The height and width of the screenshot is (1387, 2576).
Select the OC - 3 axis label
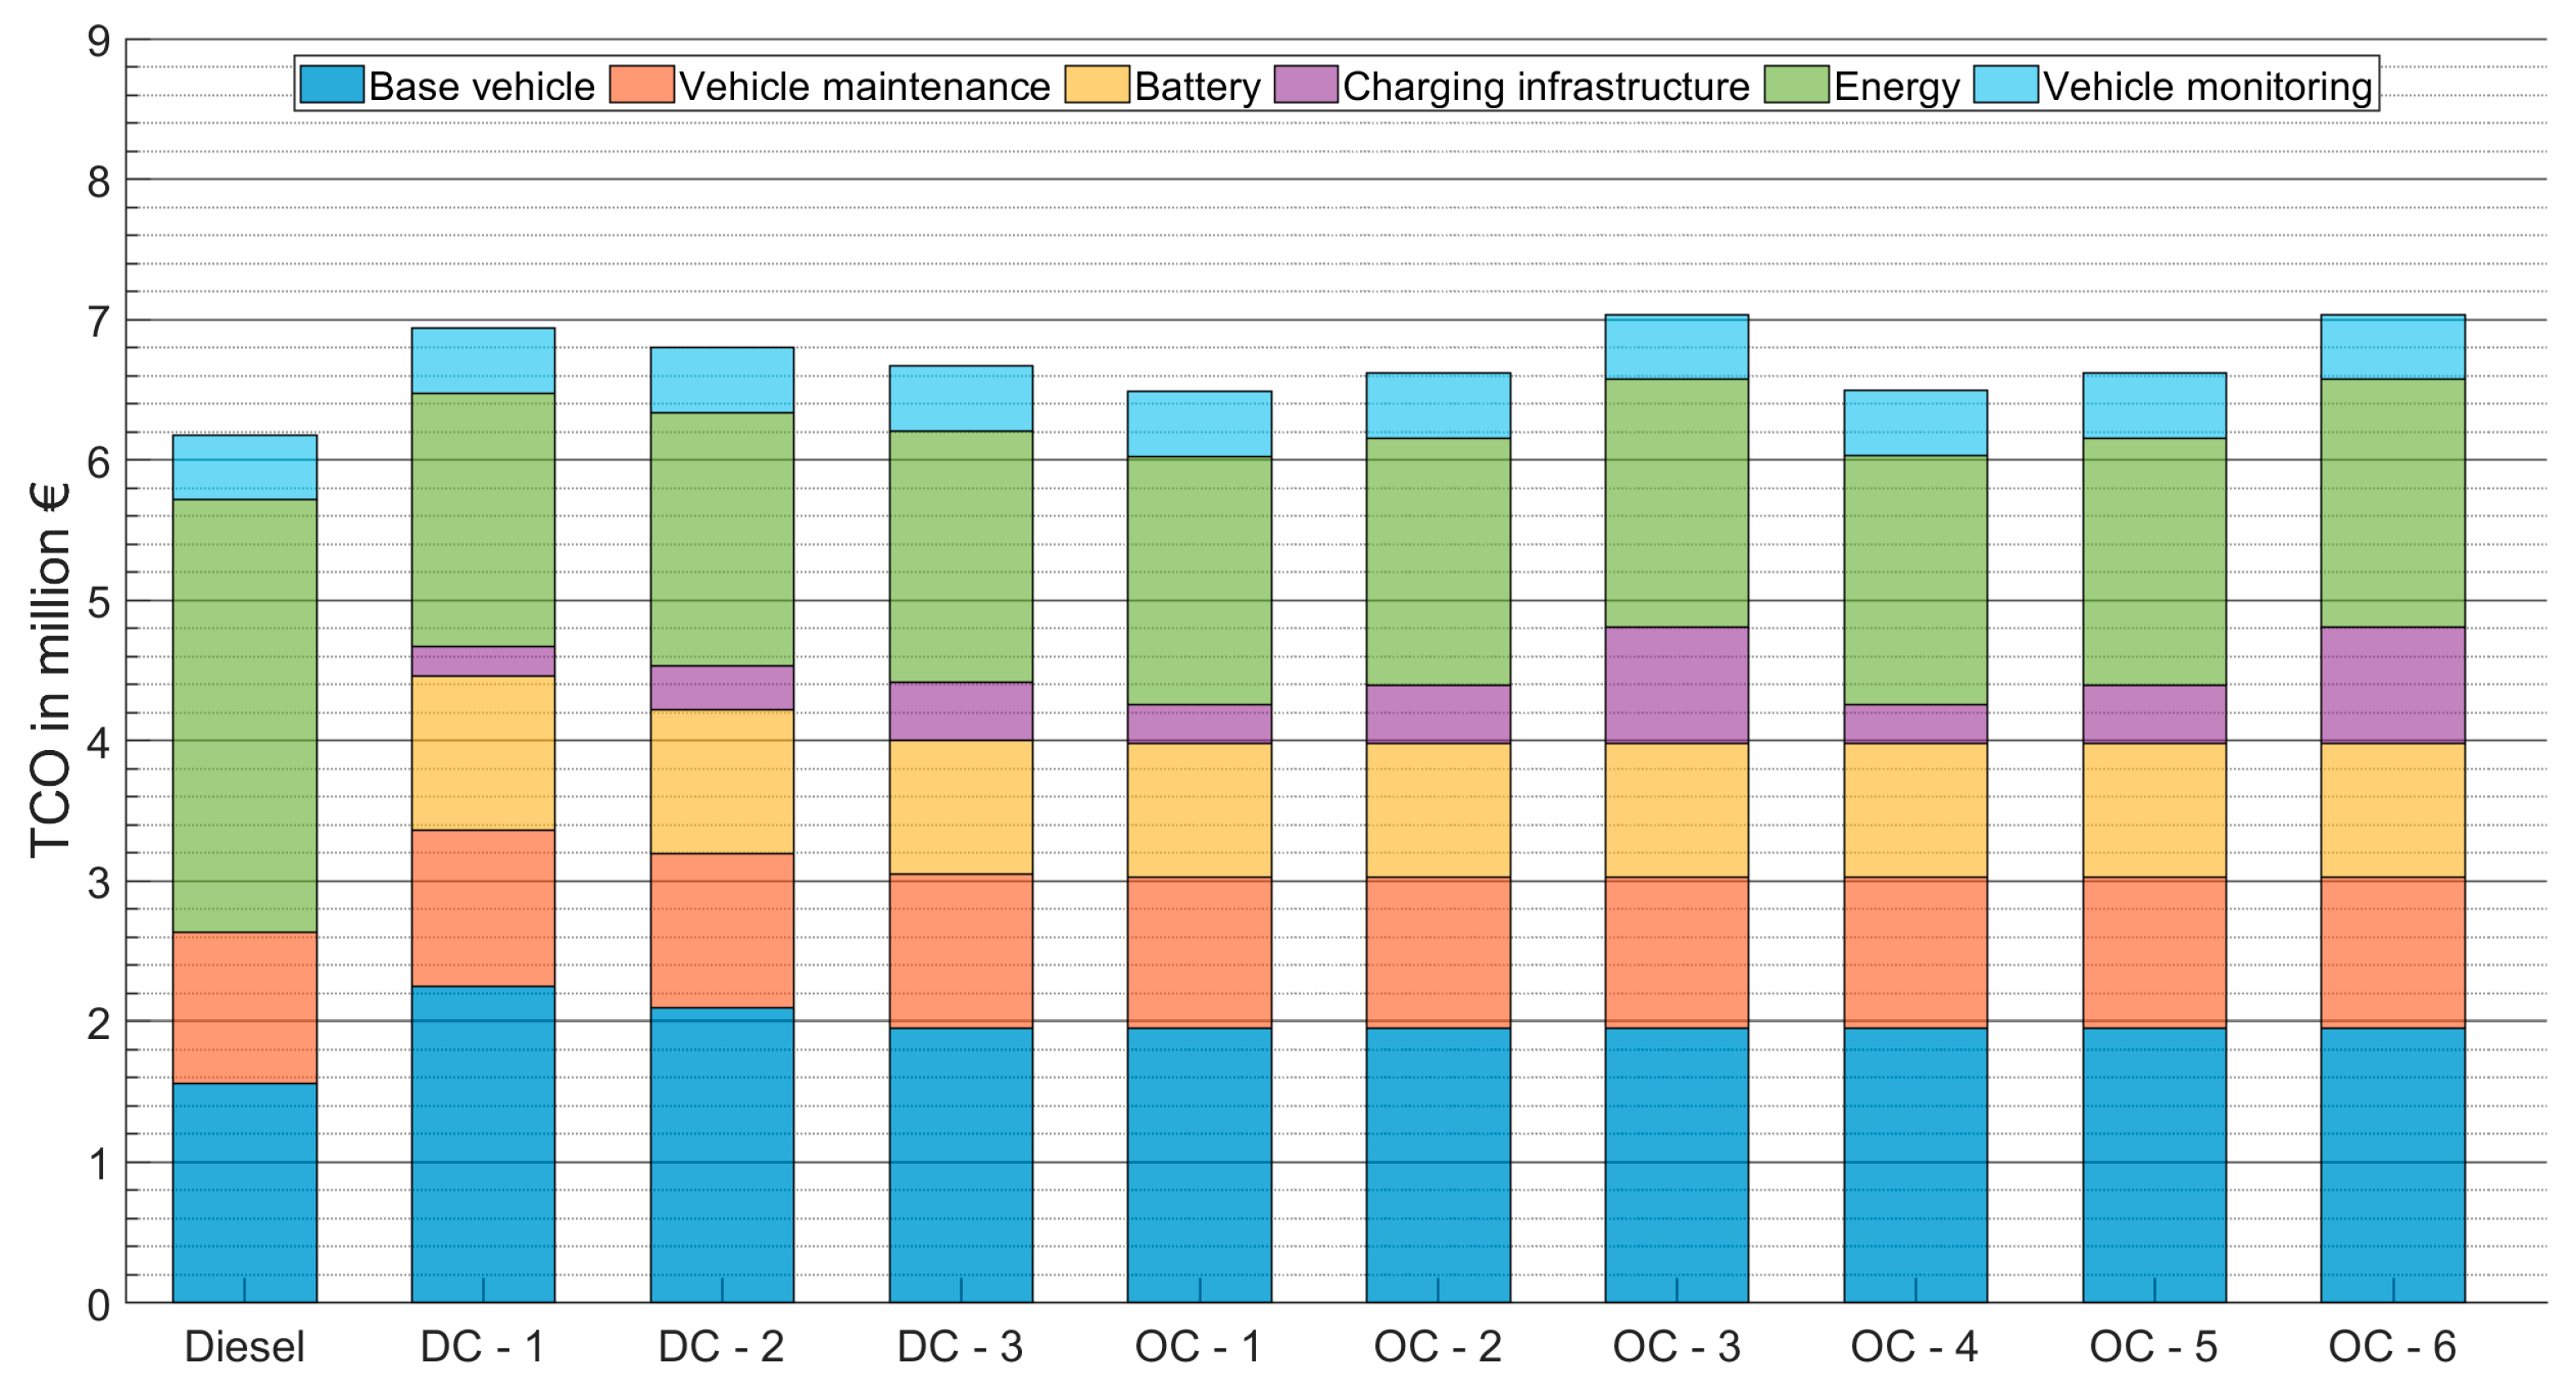pyautogui.click(x=1676, y=1347)
